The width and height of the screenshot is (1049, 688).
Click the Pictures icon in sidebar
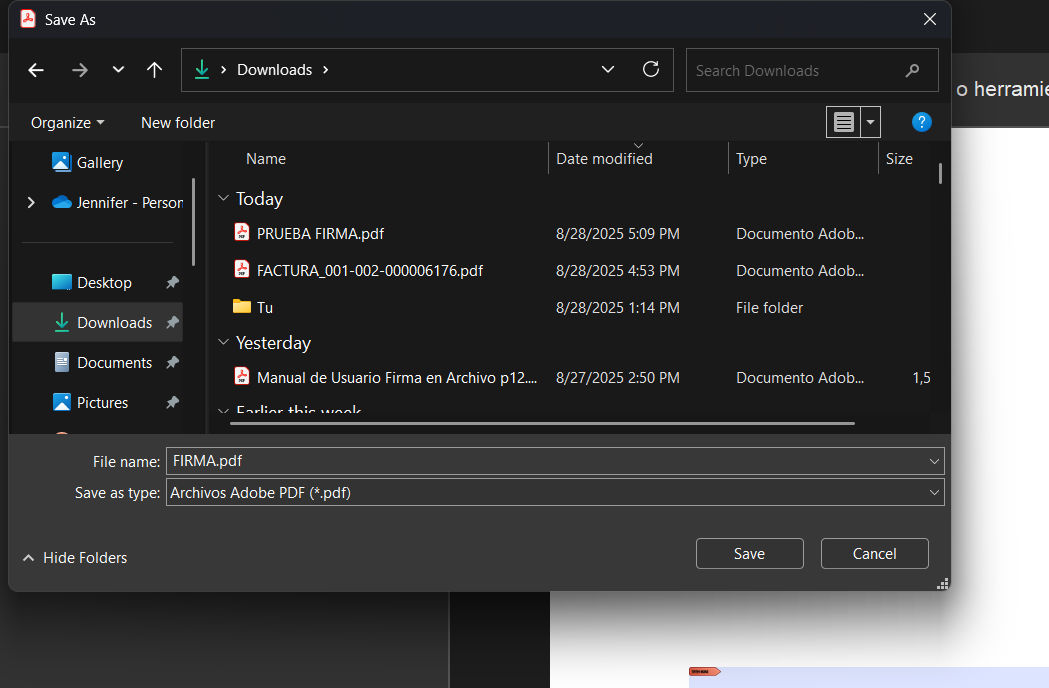click(62, 402)
